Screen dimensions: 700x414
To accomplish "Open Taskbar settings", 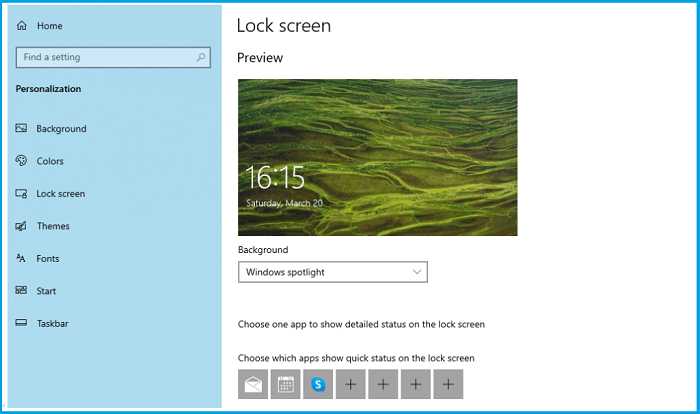I will (x=52, y=323).
